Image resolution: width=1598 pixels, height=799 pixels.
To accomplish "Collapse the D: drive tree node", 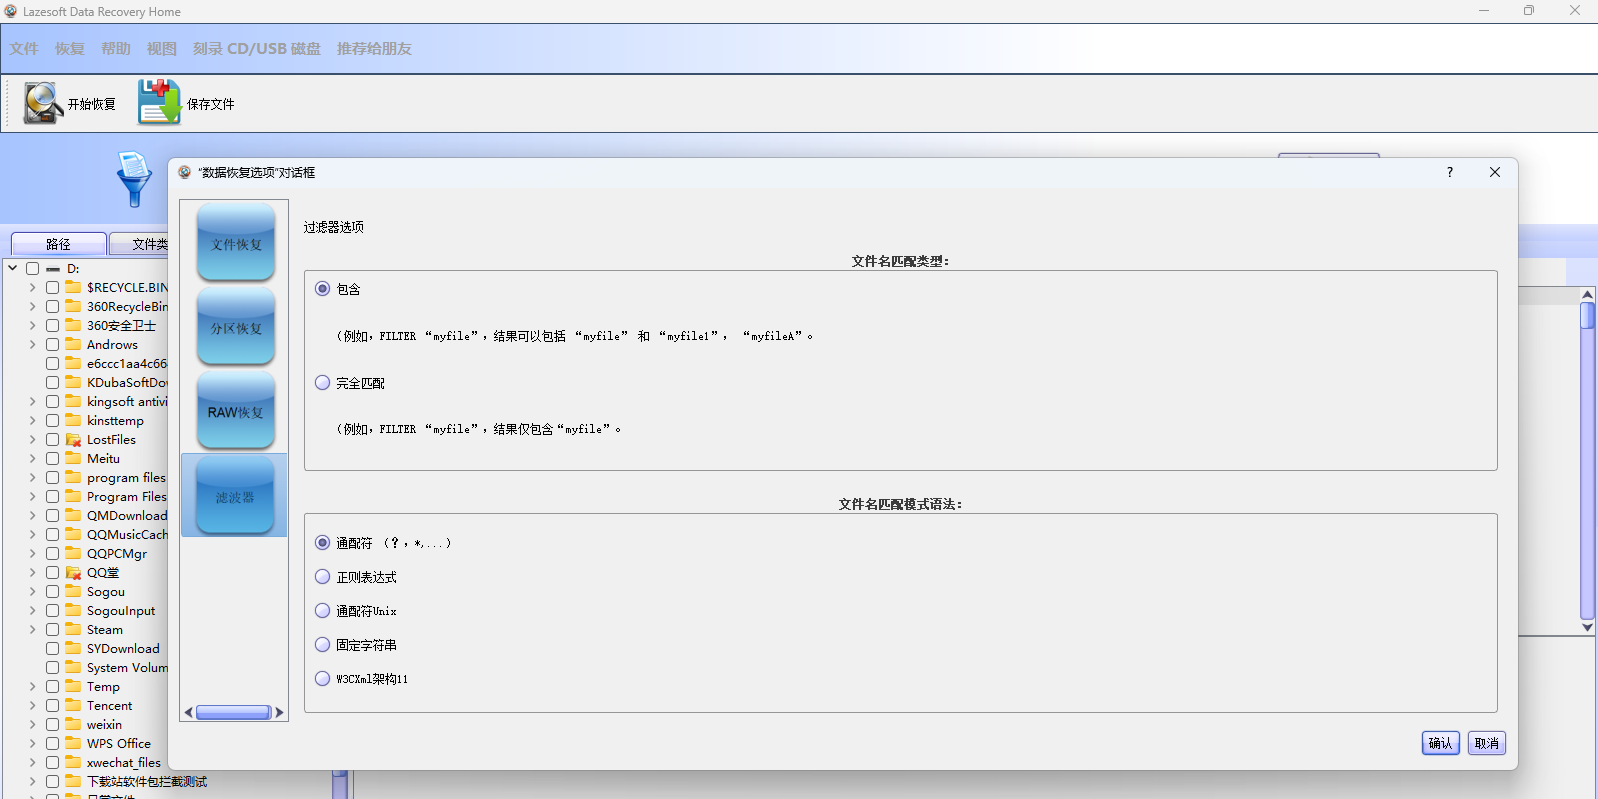I will coord(12,268).
